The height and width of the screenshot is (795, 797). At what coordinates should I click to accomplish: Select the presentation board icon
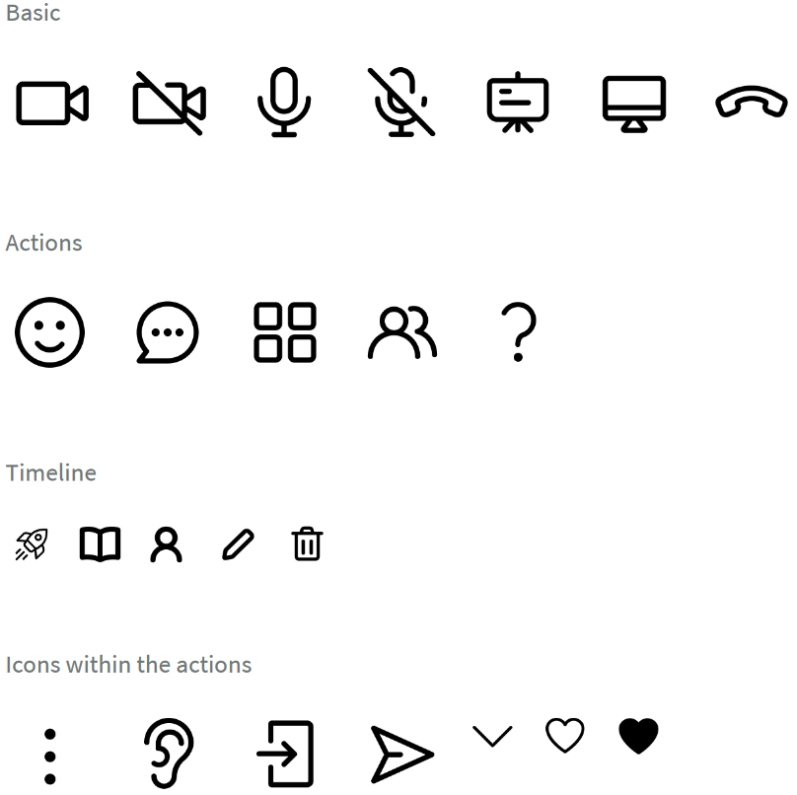click(517, 102)
